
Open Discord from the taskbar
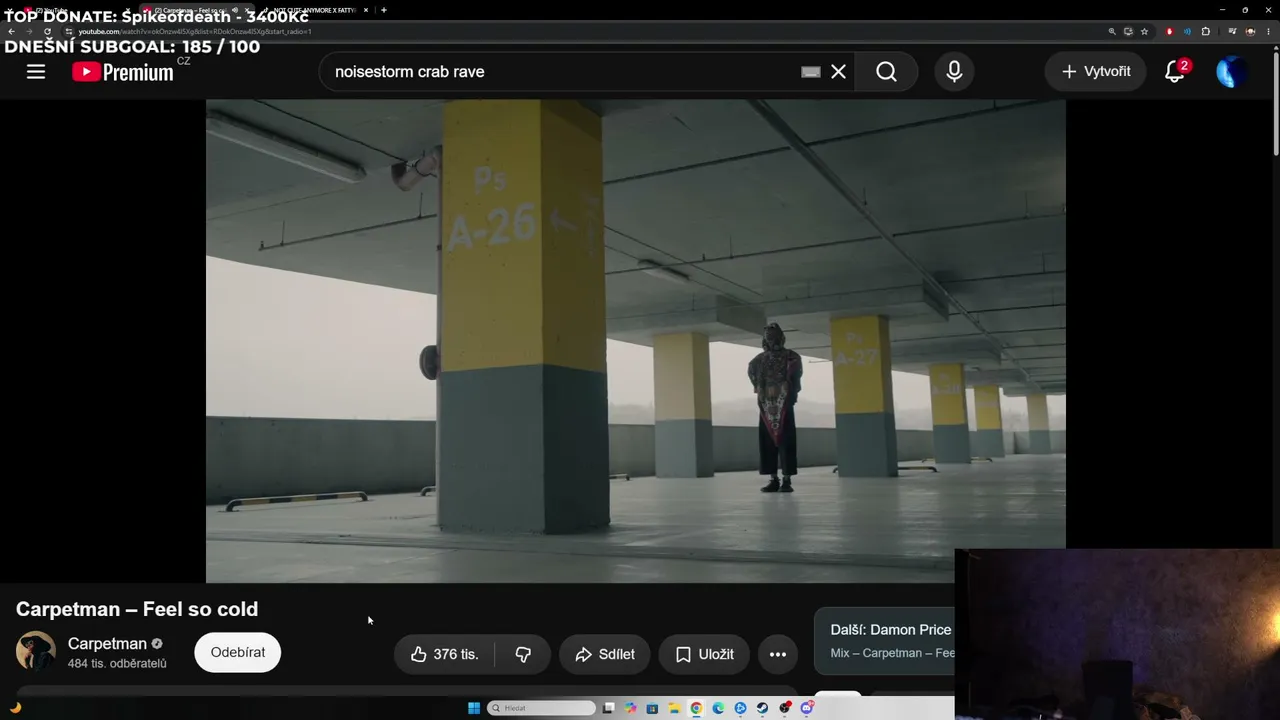[x=807, y=708]
